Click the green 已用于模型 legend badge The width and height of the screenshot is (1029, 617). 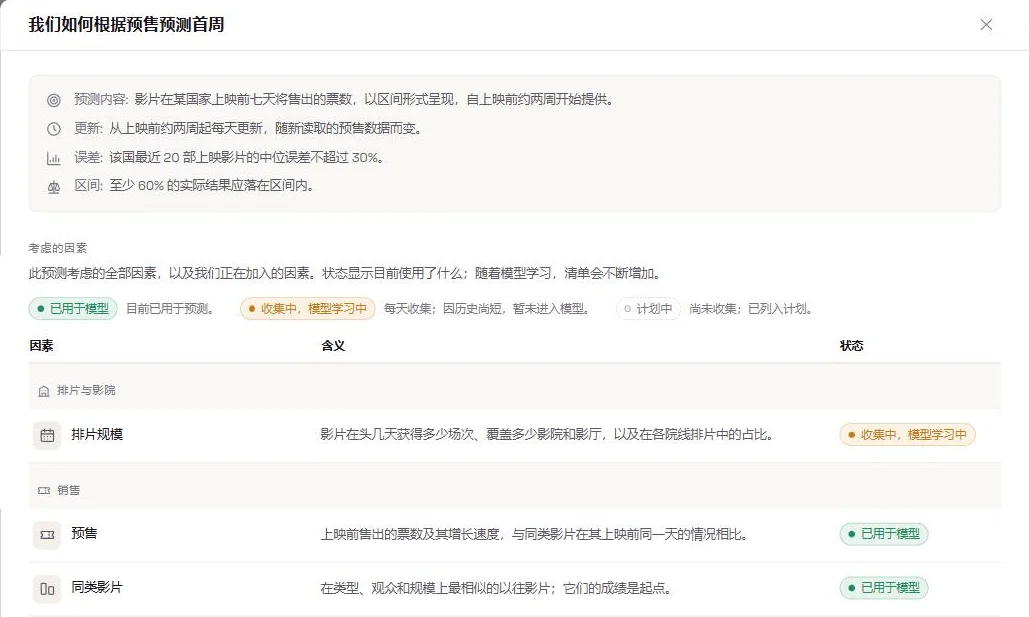pyautogui.click(x=73, y=308)
